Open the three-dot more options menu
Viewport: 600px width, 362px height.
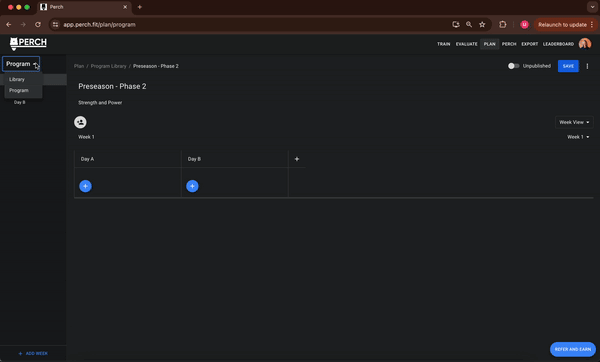[587, 66]
